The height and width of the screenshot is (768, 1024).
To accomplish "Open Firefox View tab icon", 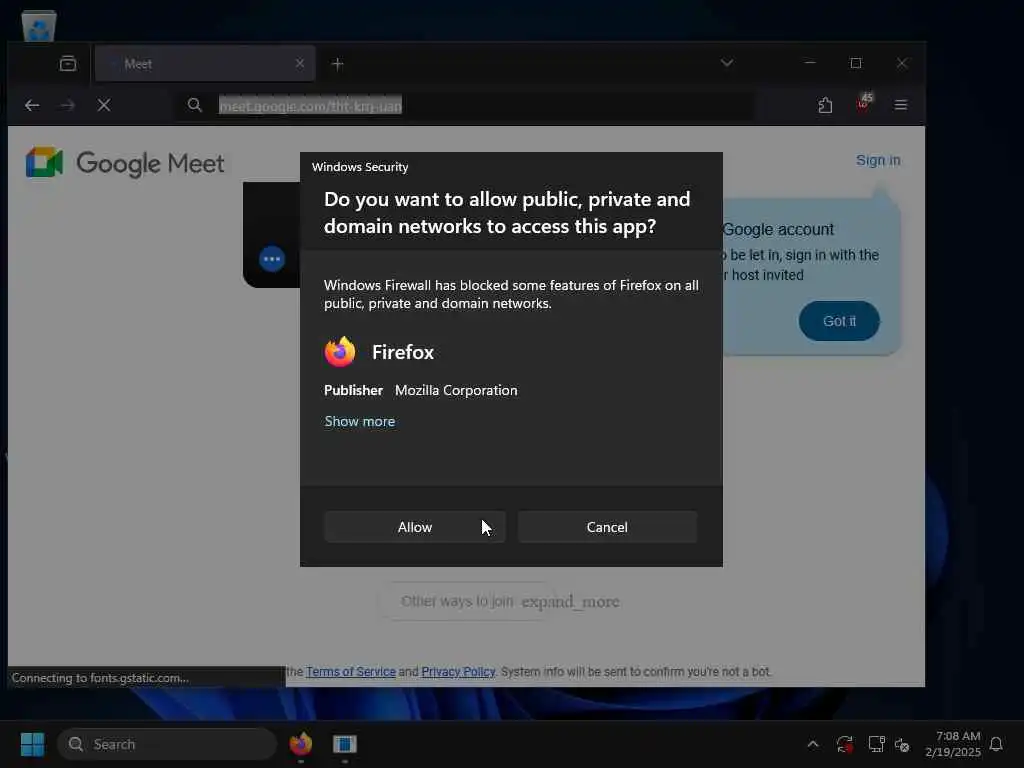I will [x=68, y=63].
